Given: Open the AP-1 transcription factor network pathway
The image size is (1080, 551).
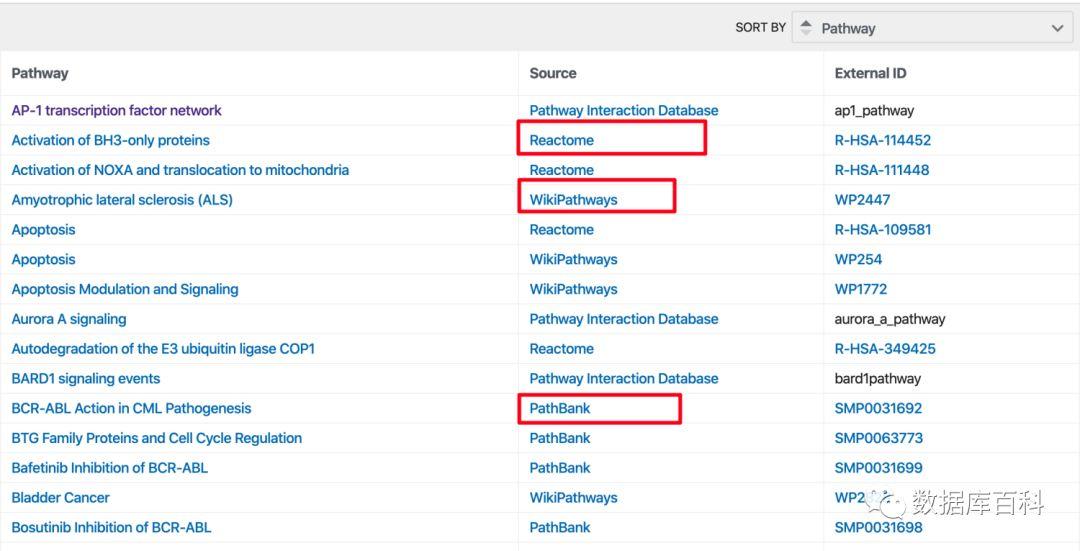Looking at the screenshot, I should (x=116, y=111).
